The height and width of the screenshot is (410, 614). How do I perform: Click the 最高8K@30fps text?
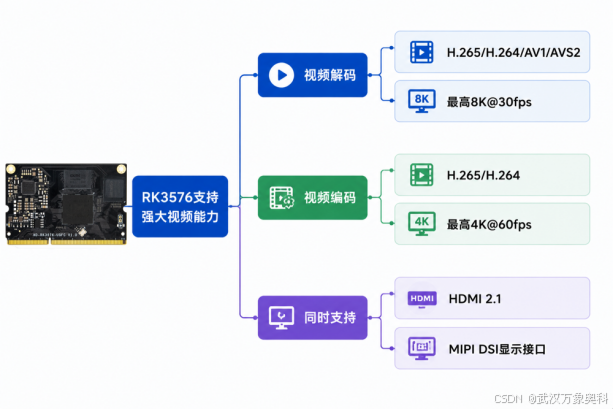(489, 102)
